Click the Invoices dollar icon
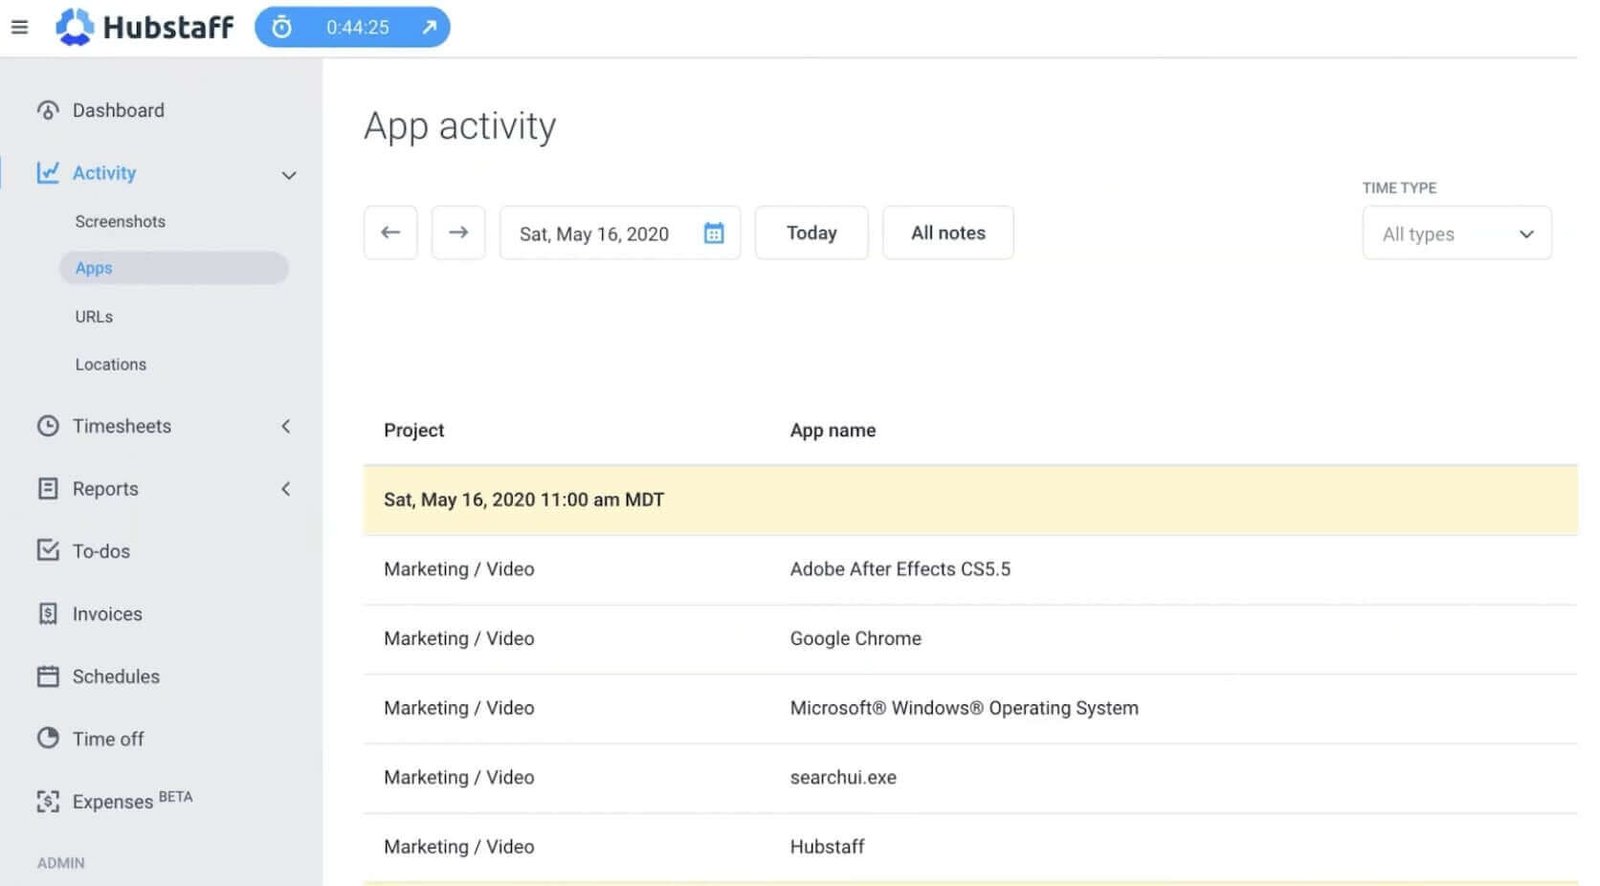Screen dimensions: 1600x886 [x=48, y=613]
